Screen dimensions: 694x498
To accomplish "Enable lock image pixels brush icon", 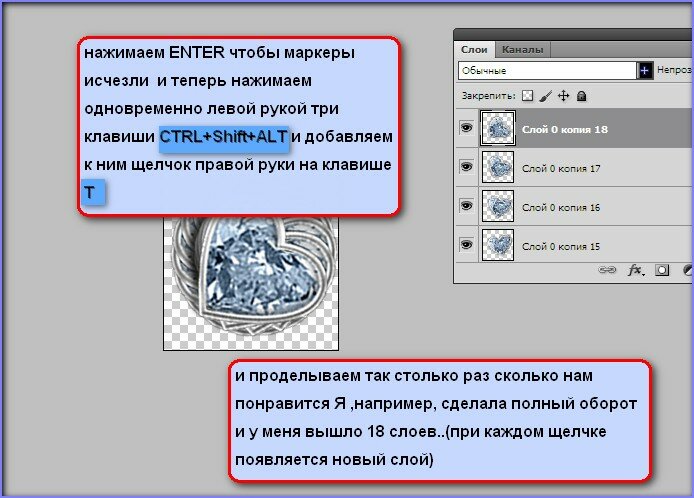I will tap(546, 96).
